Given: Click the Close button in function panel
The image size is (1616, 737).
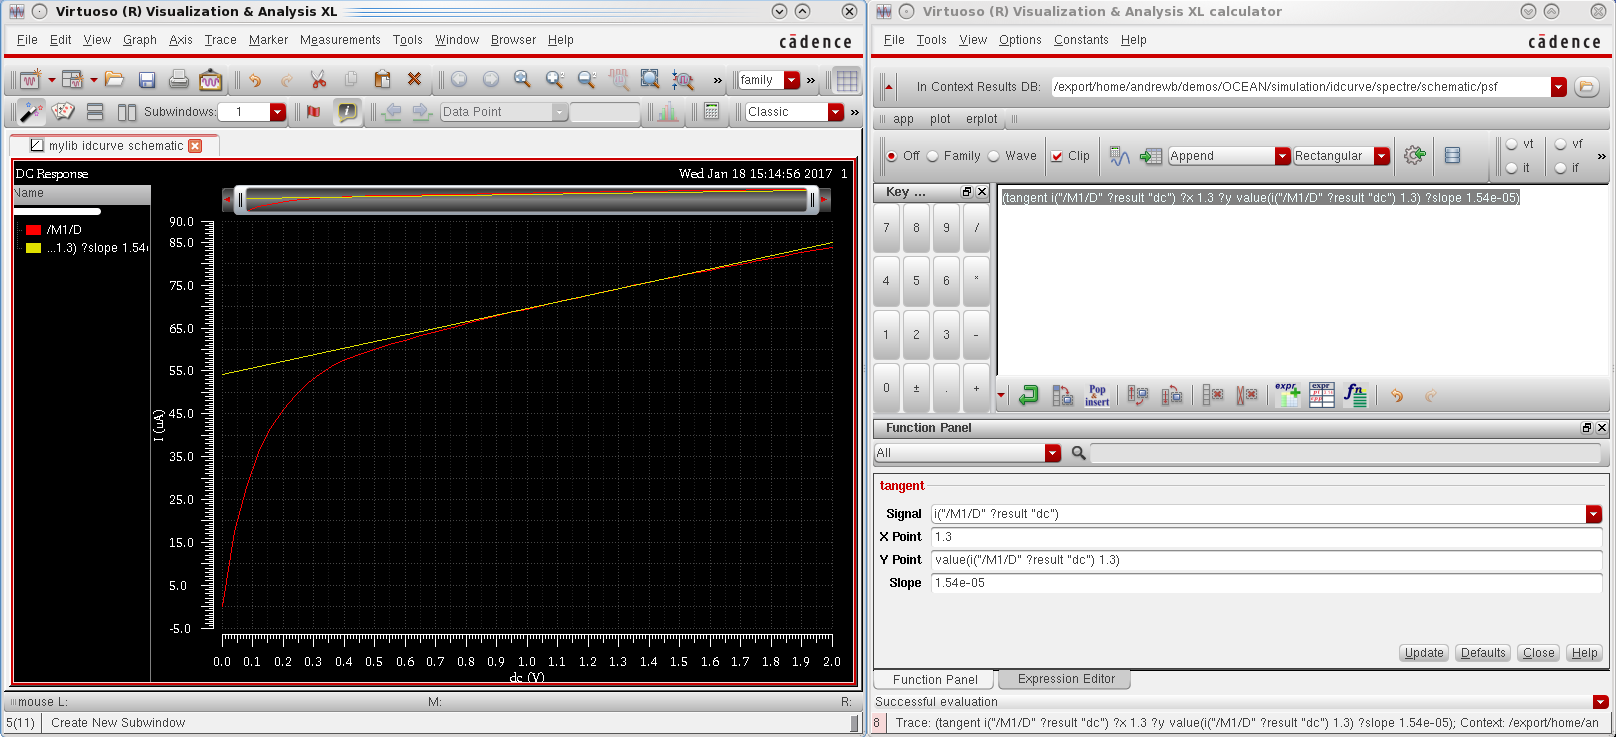Looking at the screenshot, I should tap(1539, 653).
